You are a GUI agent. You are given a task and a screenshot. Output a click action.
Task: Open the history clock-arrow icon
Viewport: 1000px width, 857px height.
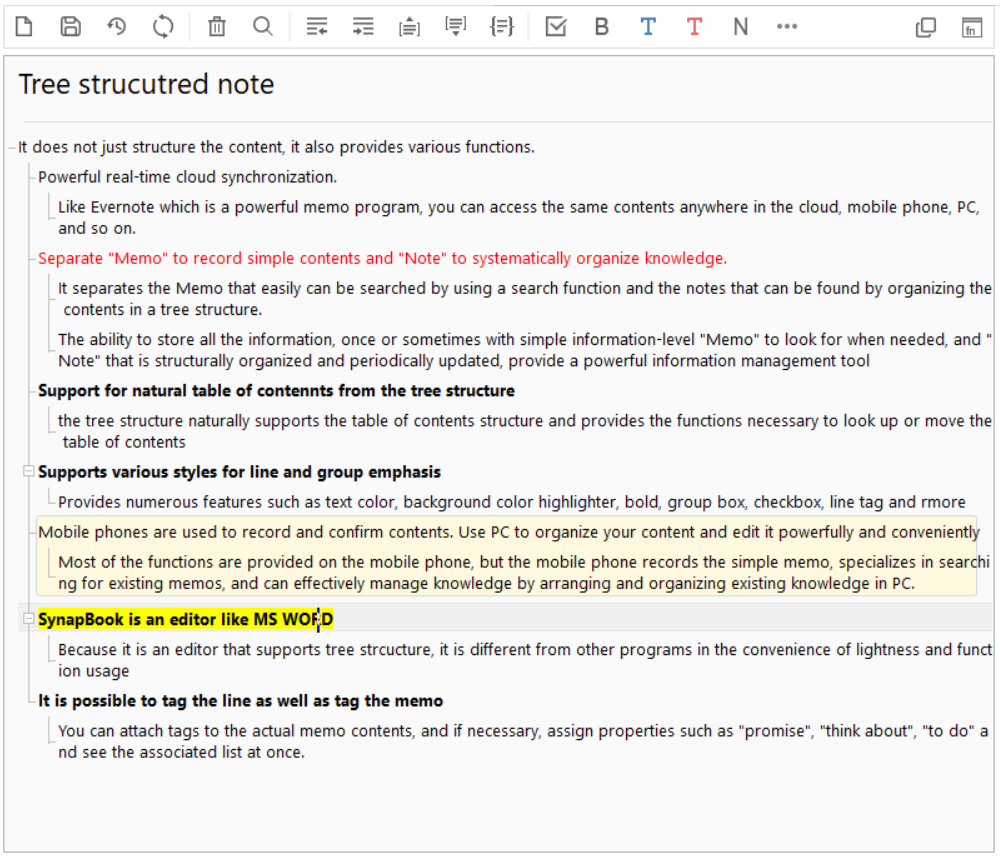coord(116,27)
